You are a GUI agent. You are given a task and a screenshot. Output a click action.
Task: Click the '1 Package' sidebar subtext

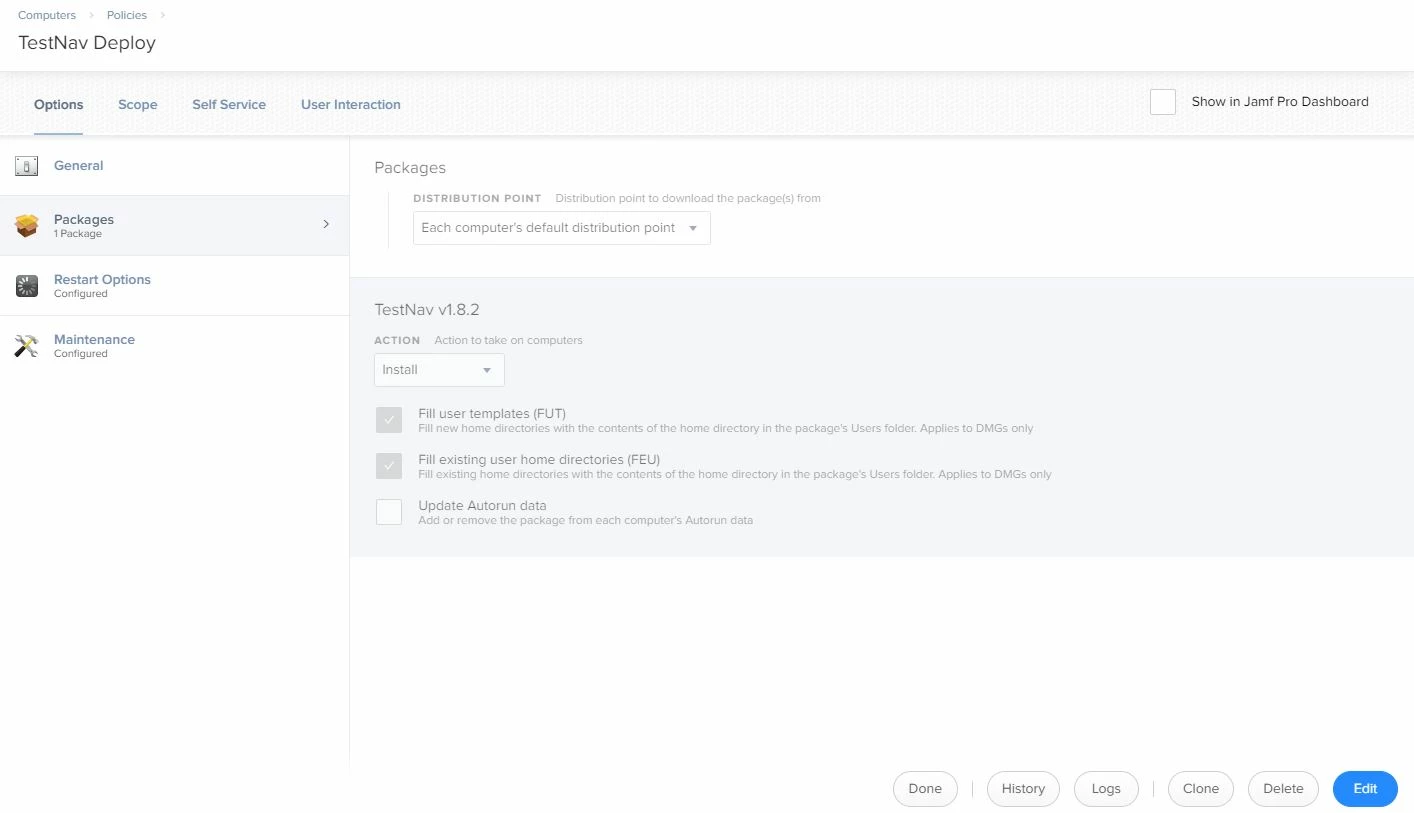pyautogui.click(x=78, y=234)
